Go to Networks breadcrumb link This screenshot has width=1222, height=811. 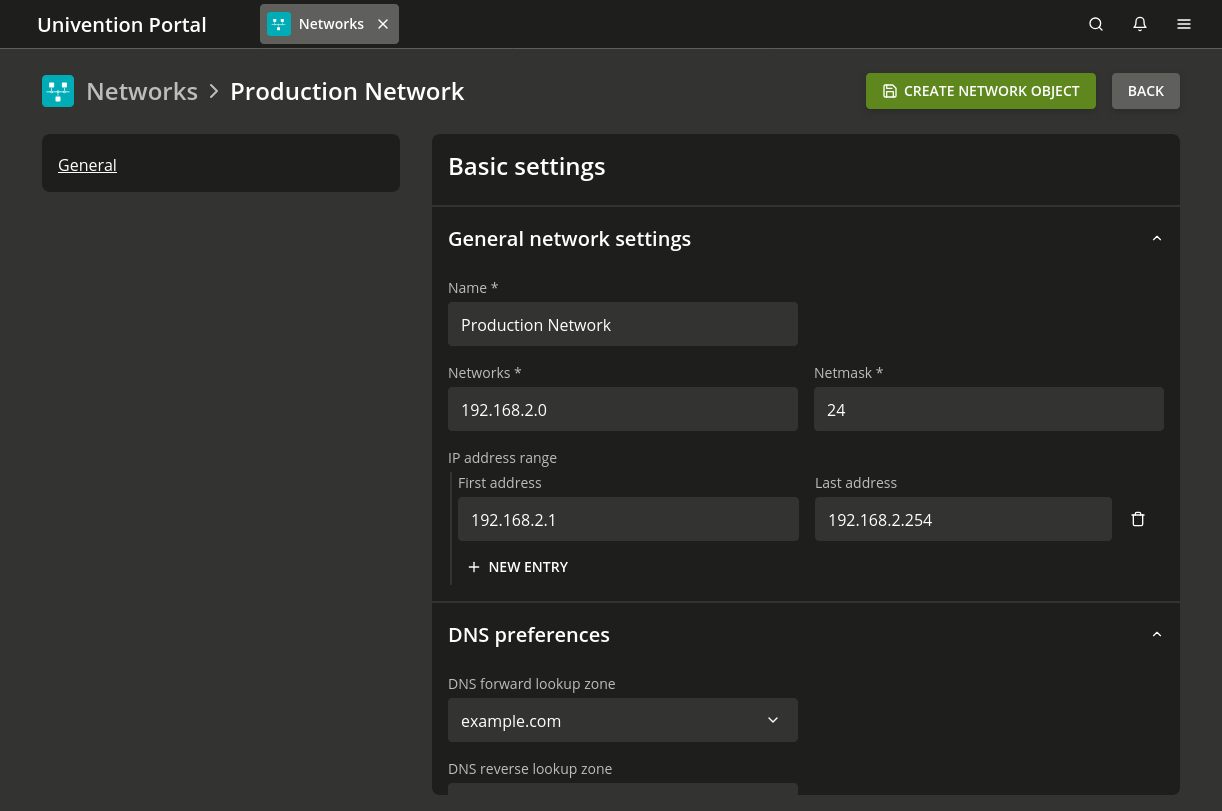pyautogui.click(x=142, y=91)
